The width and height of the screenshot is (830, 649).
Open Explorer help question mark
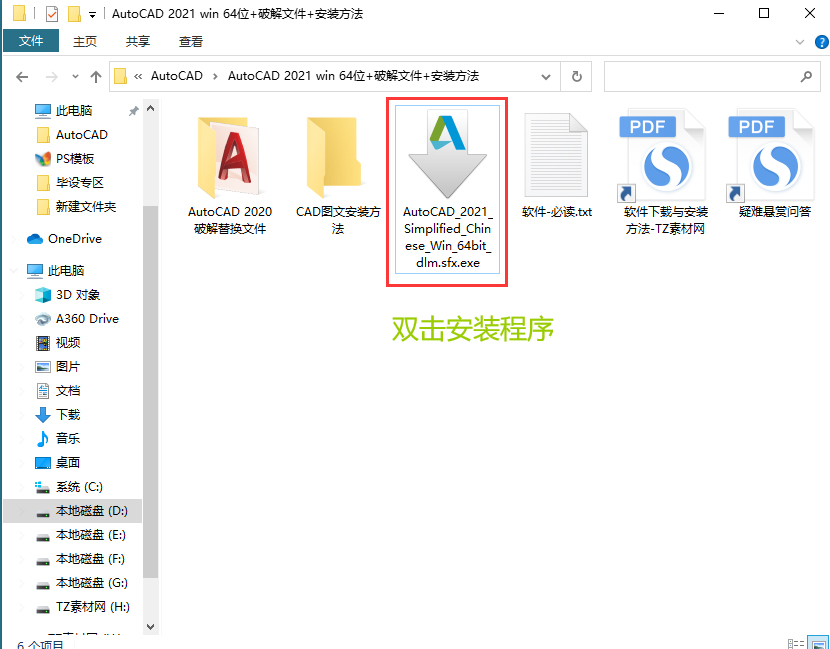tap(822, 42)
